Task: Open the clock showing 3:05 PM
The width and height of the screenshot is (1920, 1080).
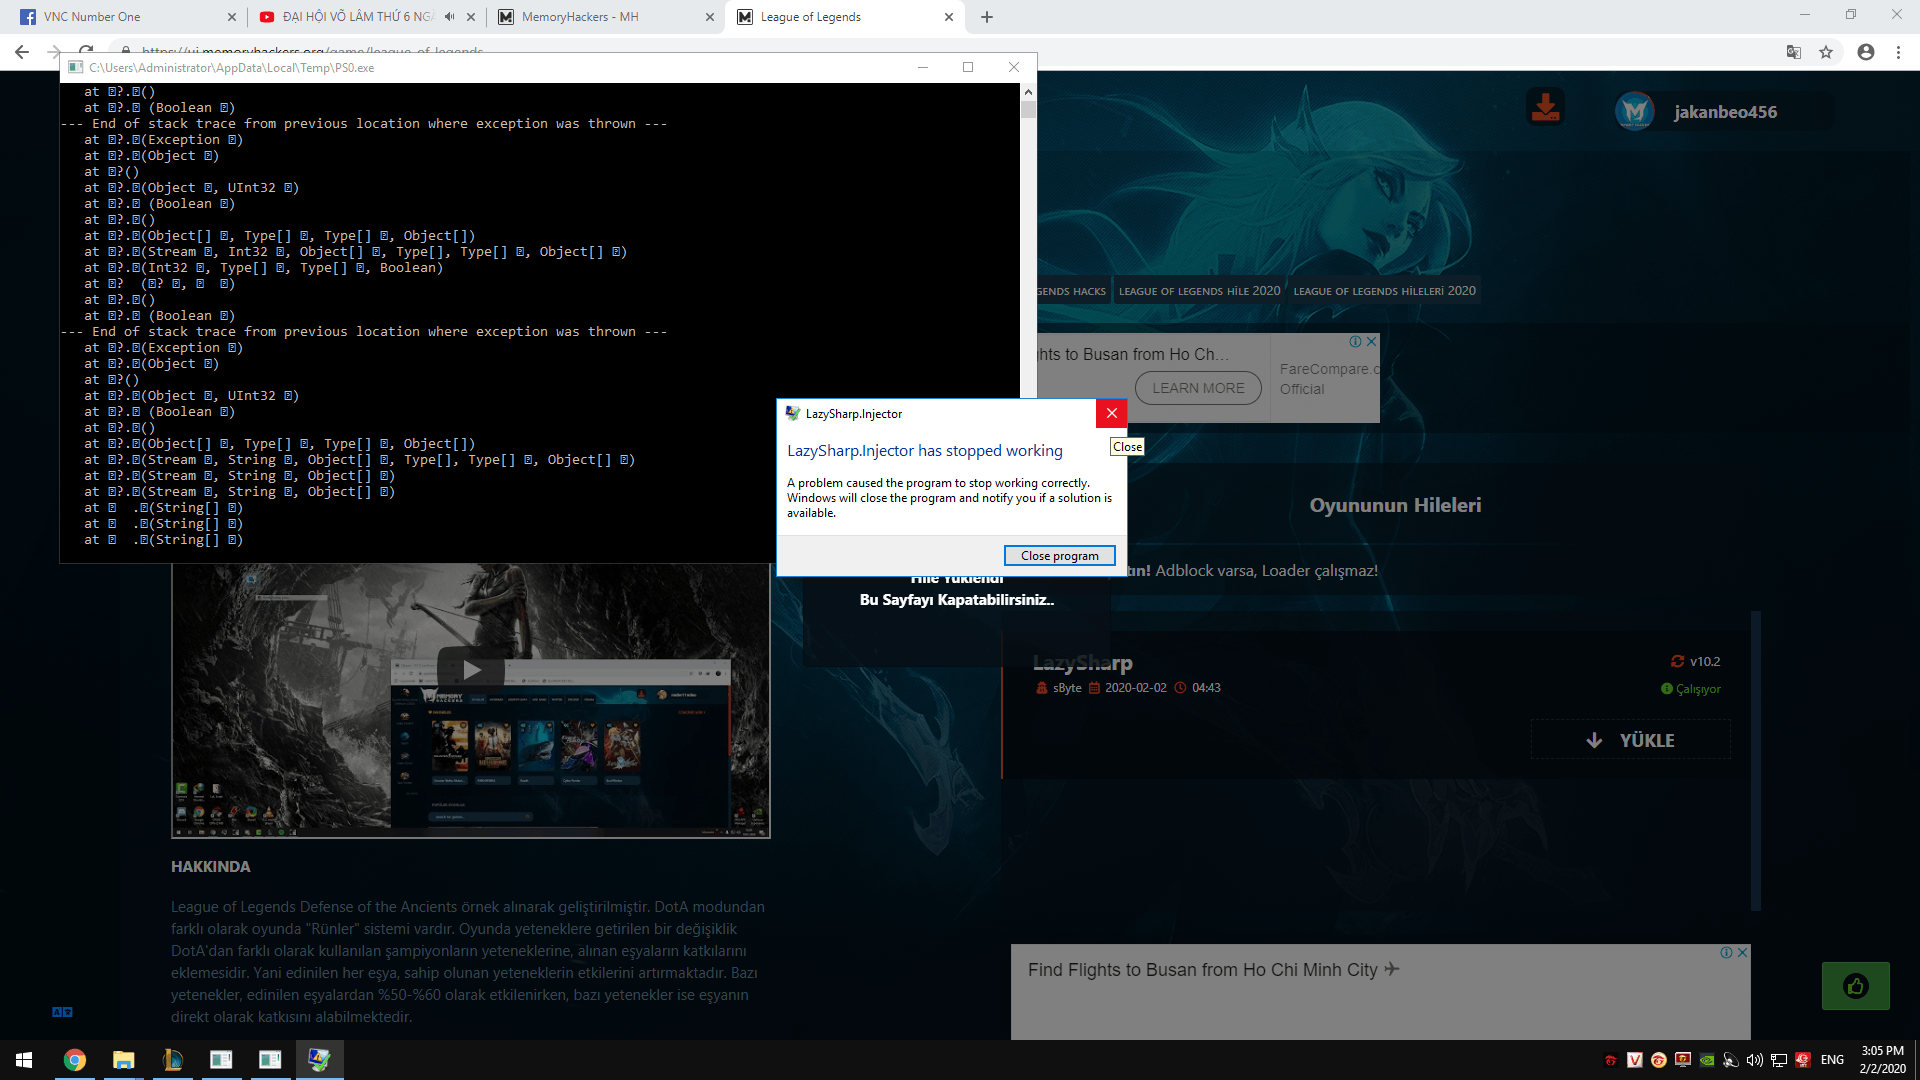Action: point(1882,1060)
